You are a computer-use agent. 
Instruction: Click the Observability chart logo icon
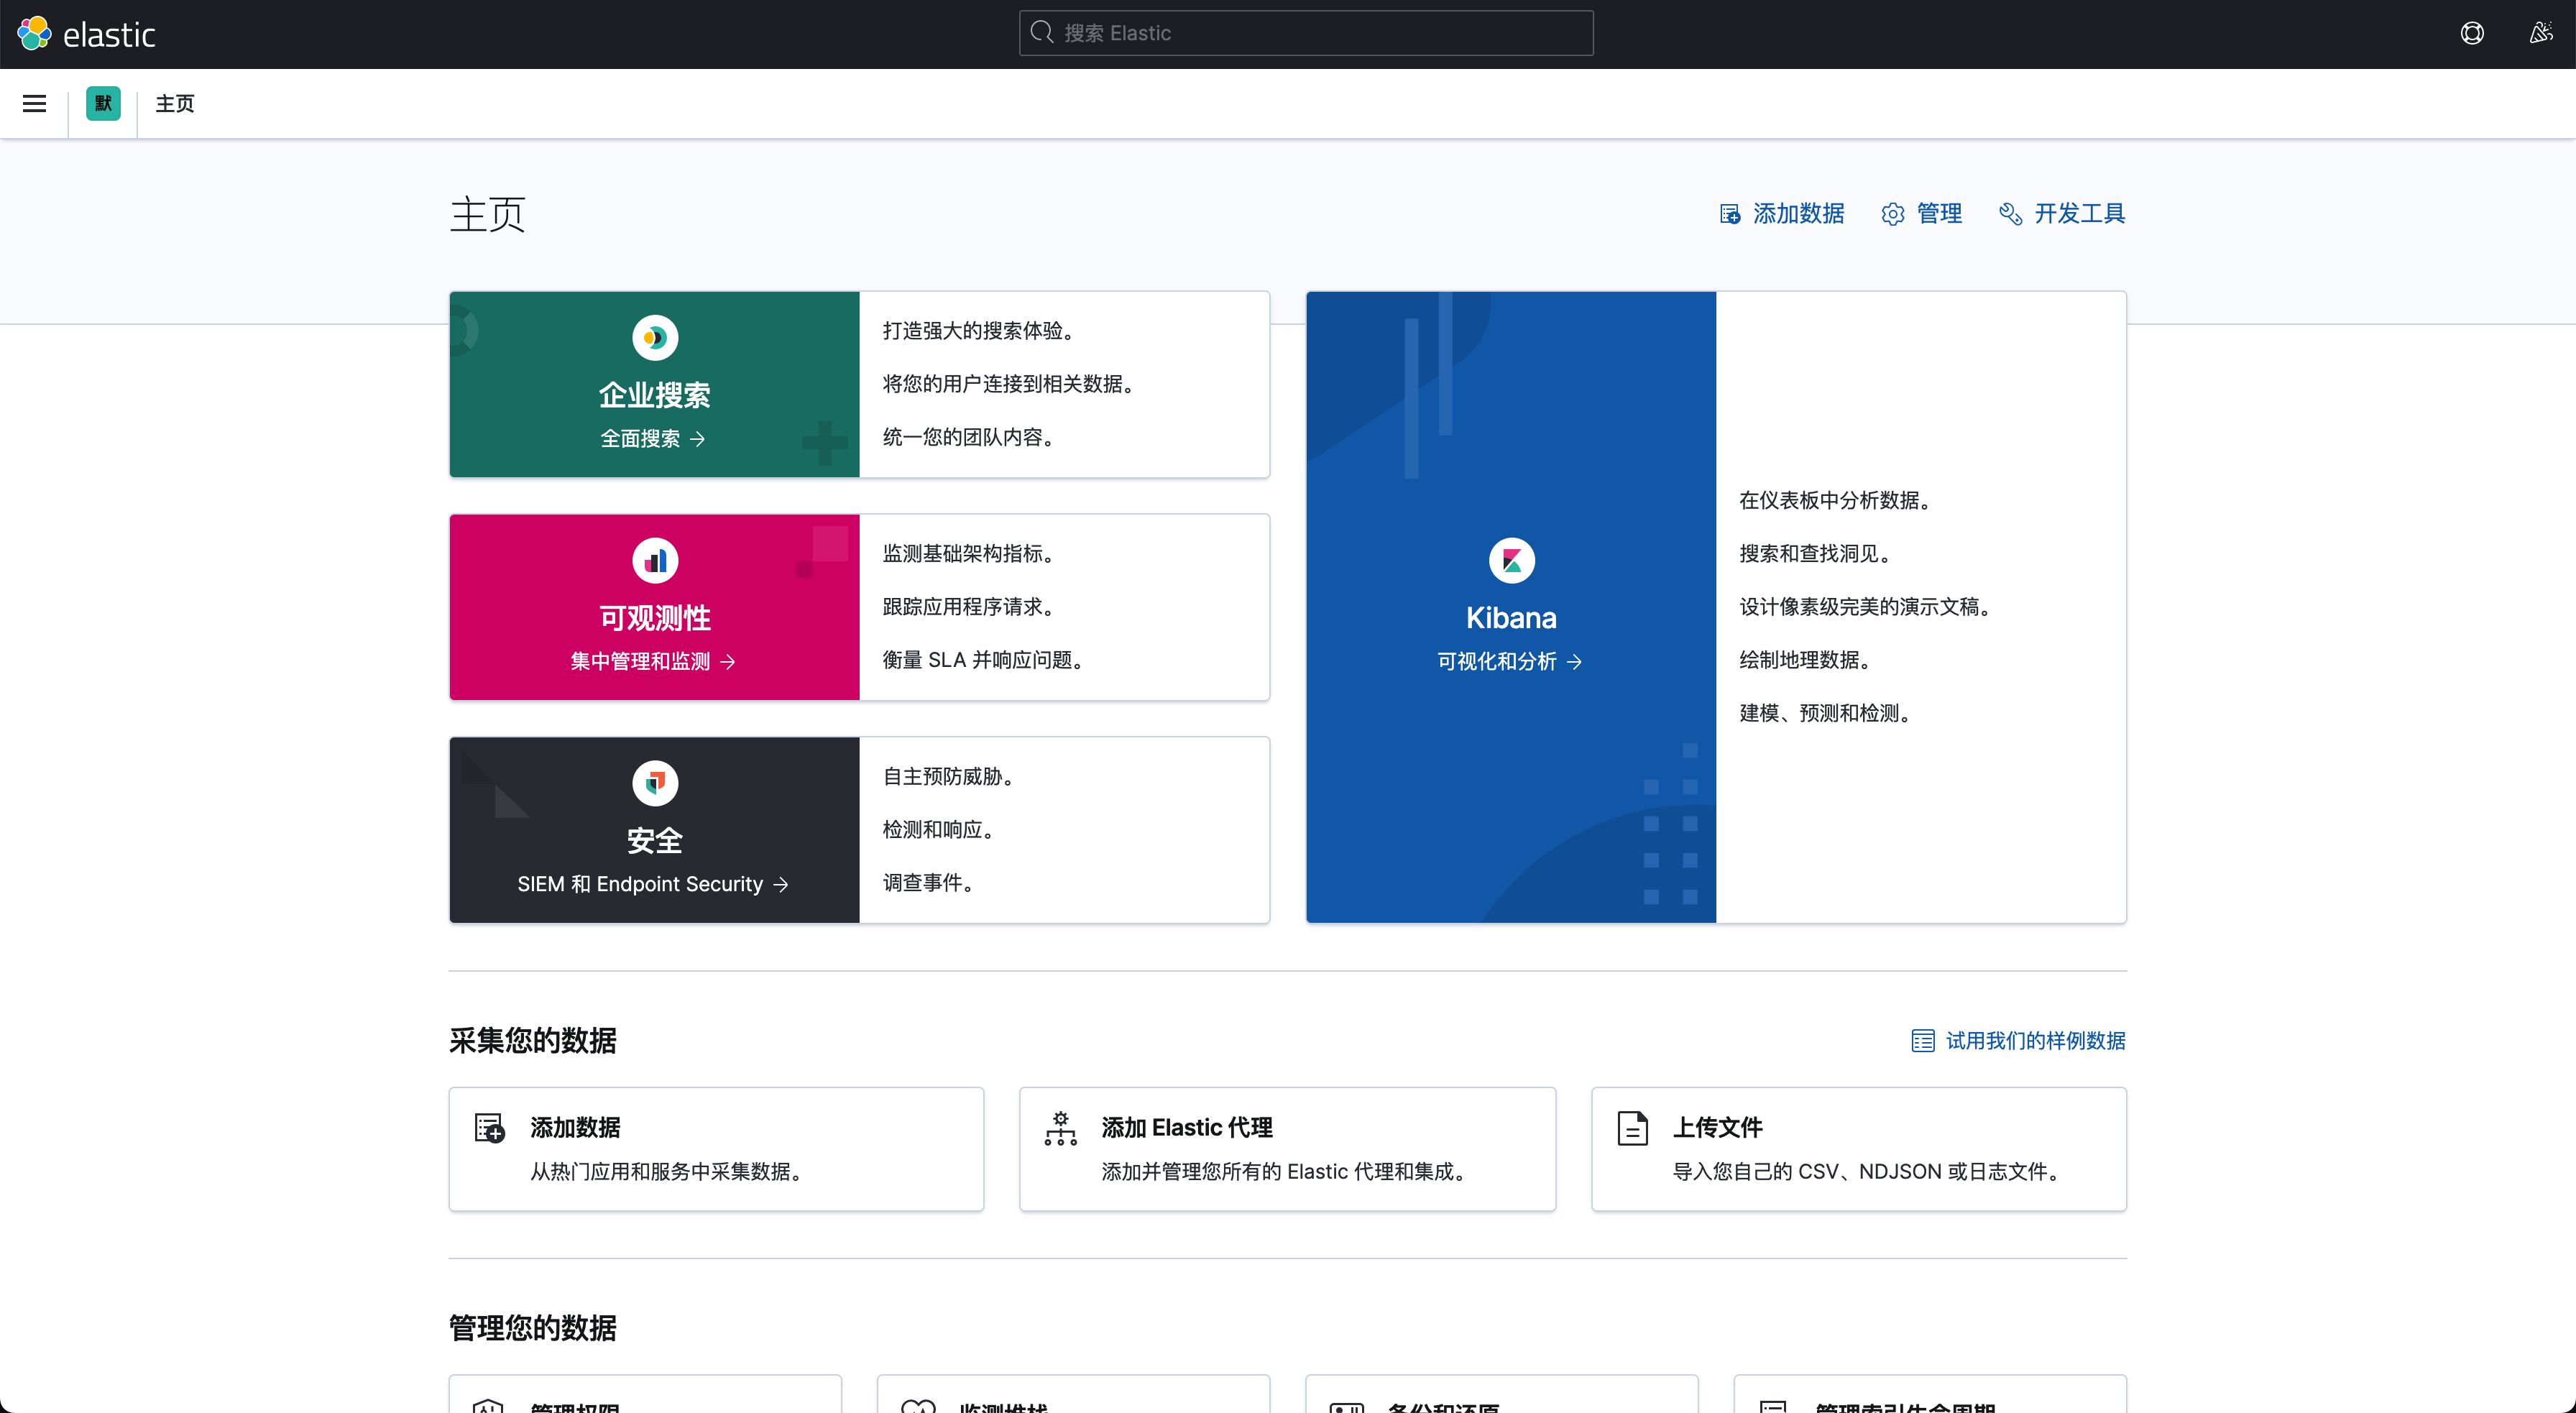point(655,560)
